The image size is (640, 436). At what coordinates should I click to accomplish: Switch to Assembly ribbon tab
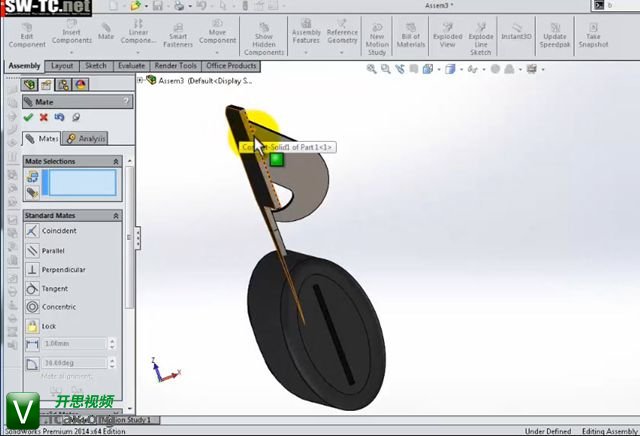(x=24, y=66)
